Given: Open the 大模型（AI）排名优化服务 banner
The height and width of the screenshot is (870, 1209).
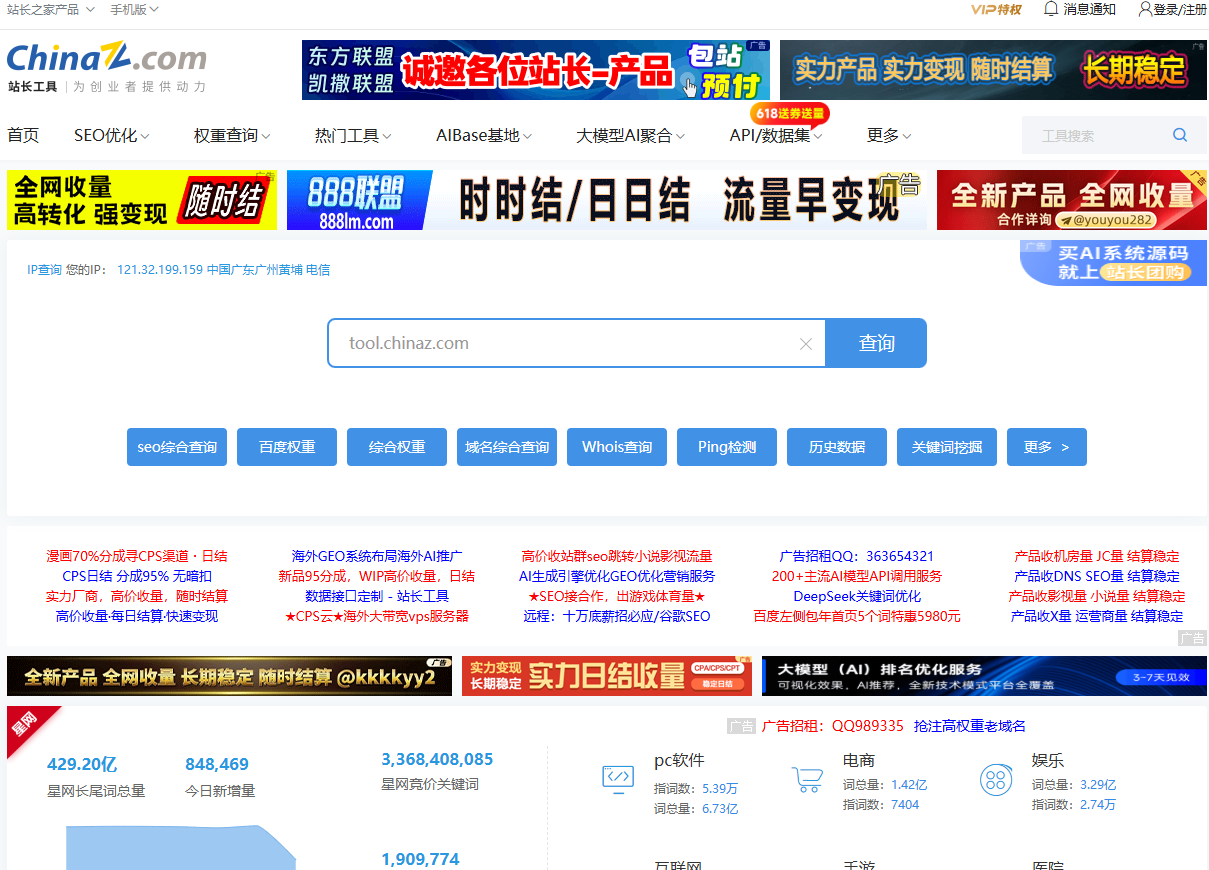Looking at the screenshot, I should [x=984, y=676].
